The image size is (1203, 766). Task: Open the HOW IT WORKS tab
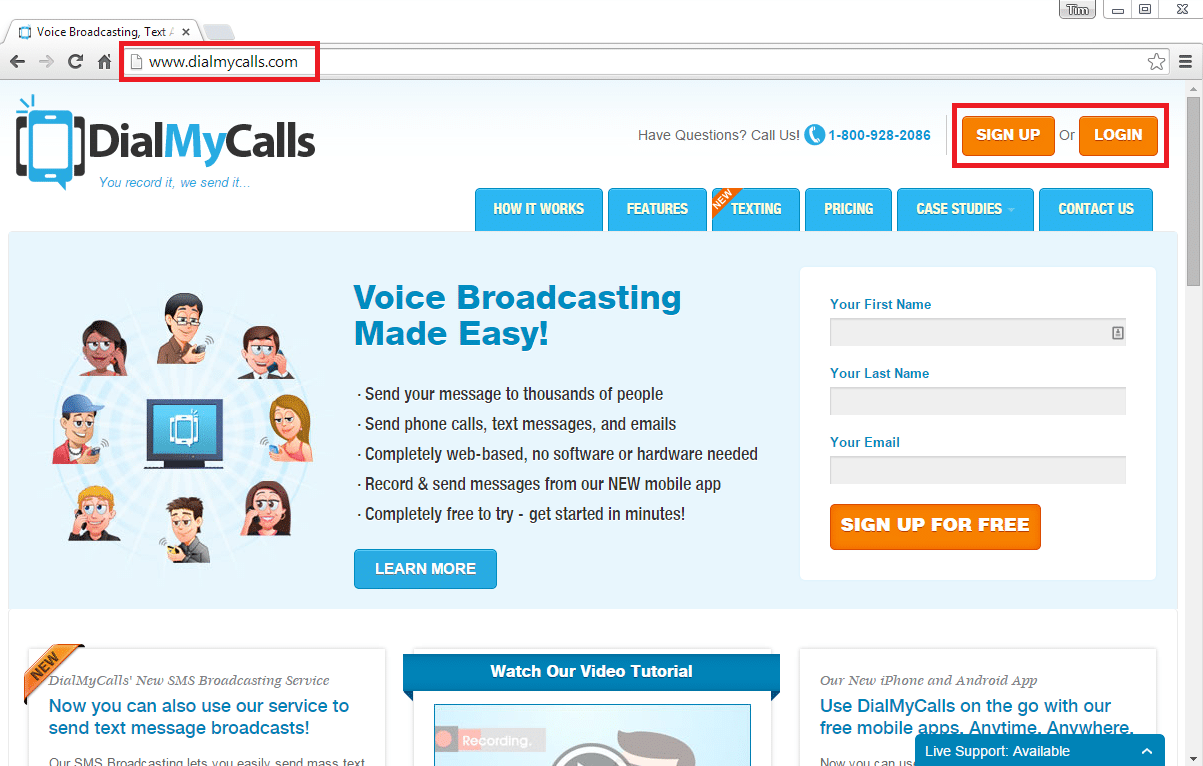click(539, 209)
